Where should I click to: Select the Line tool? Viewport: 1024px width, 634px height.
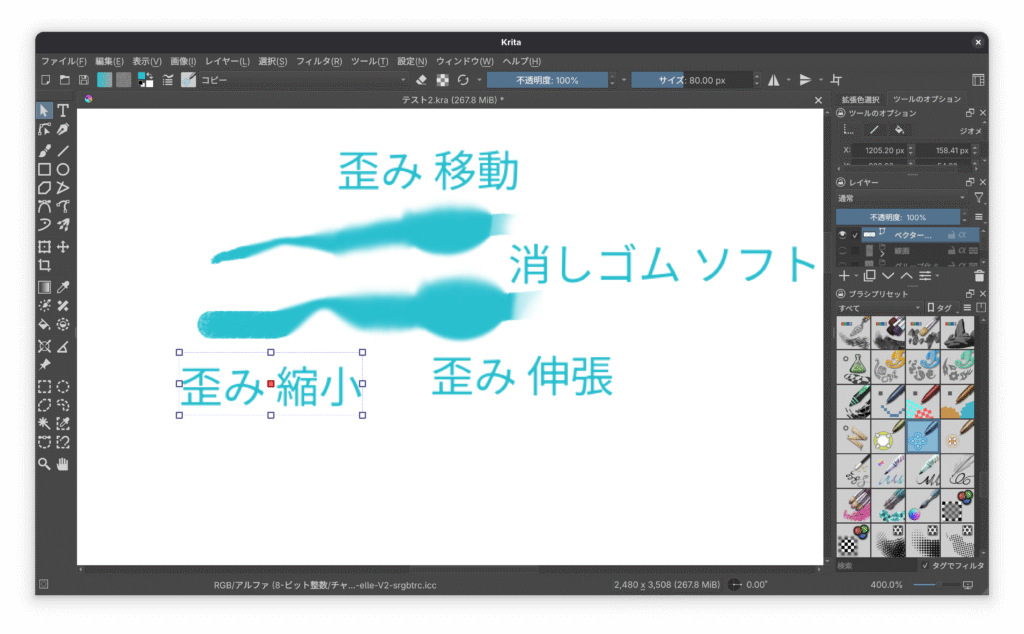click(63, 151)
